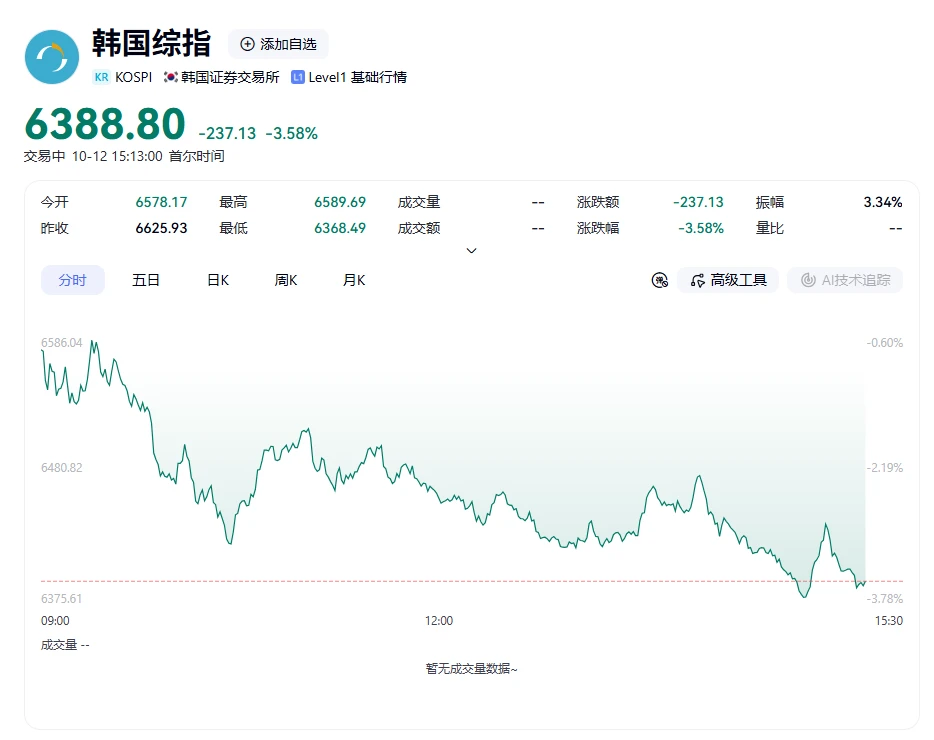Click the 添加自选 watchlist button

(278, 44)
